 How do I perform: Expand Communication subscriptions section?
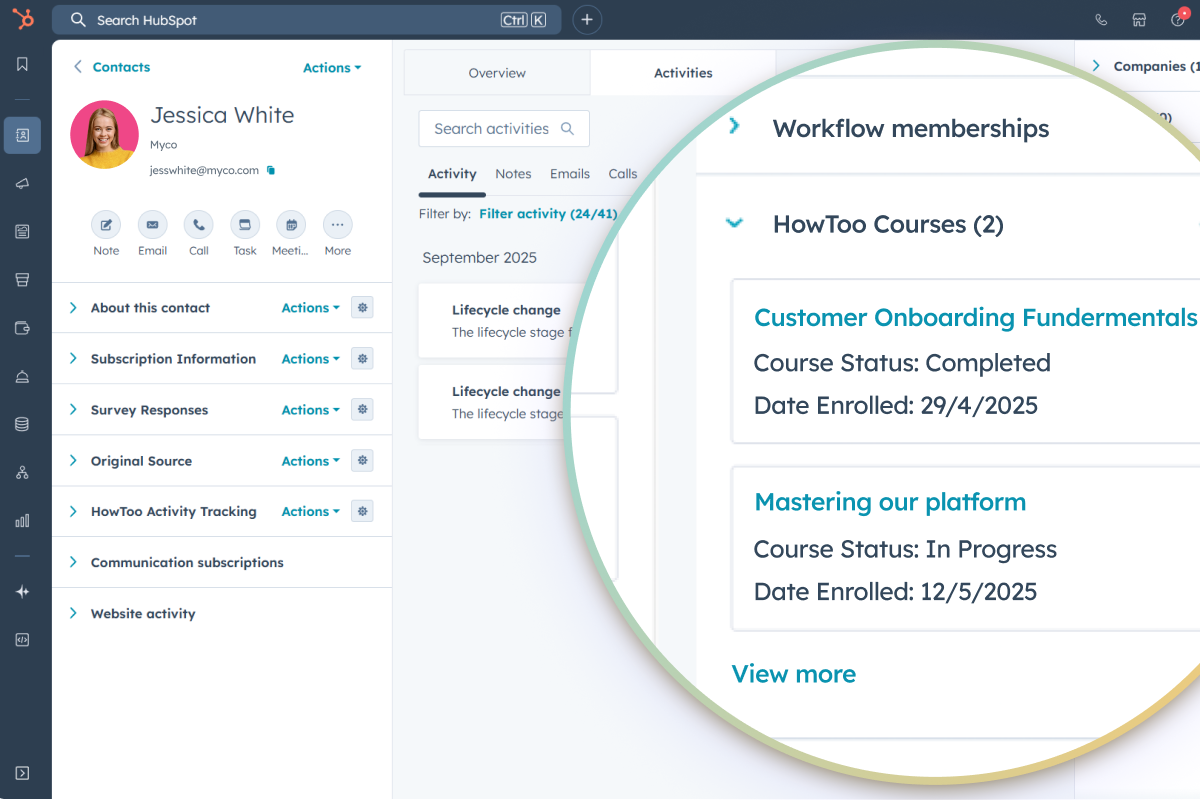click(x=73, y=562)
